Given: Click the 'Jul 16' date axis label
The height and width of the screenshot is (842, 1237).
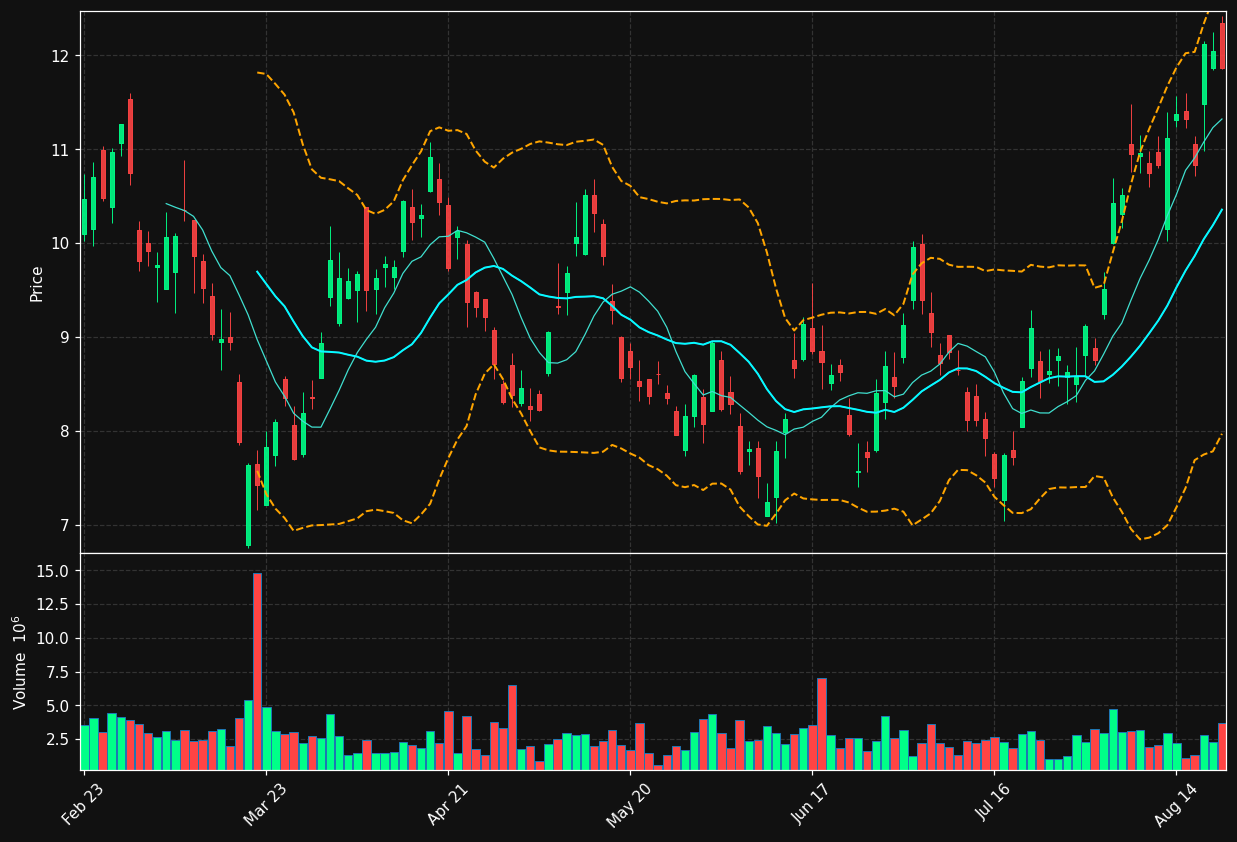Looking at the screenshot, I should [993, 803].
